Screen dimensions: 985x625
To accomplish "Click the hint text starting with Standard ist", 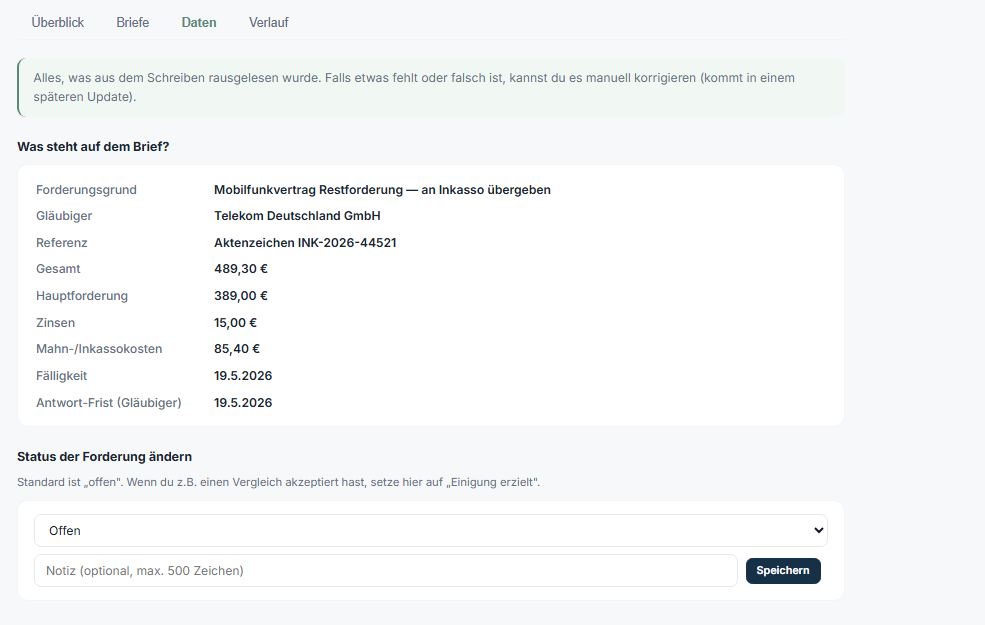I will point(278,482).
